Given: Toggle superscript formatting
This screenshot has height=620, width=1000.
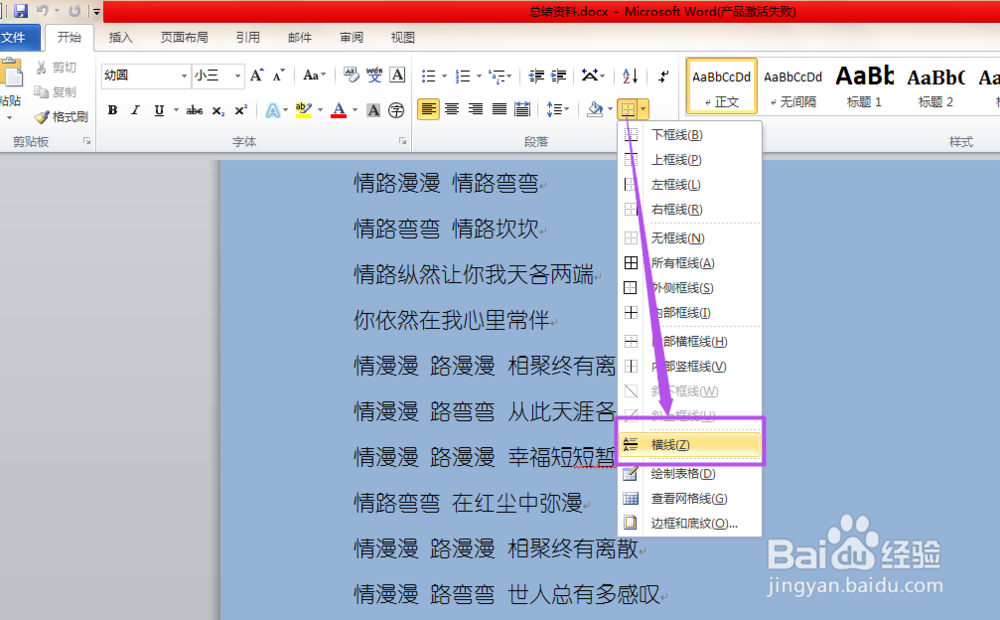Looking at the screenshot, I should 240,110.
